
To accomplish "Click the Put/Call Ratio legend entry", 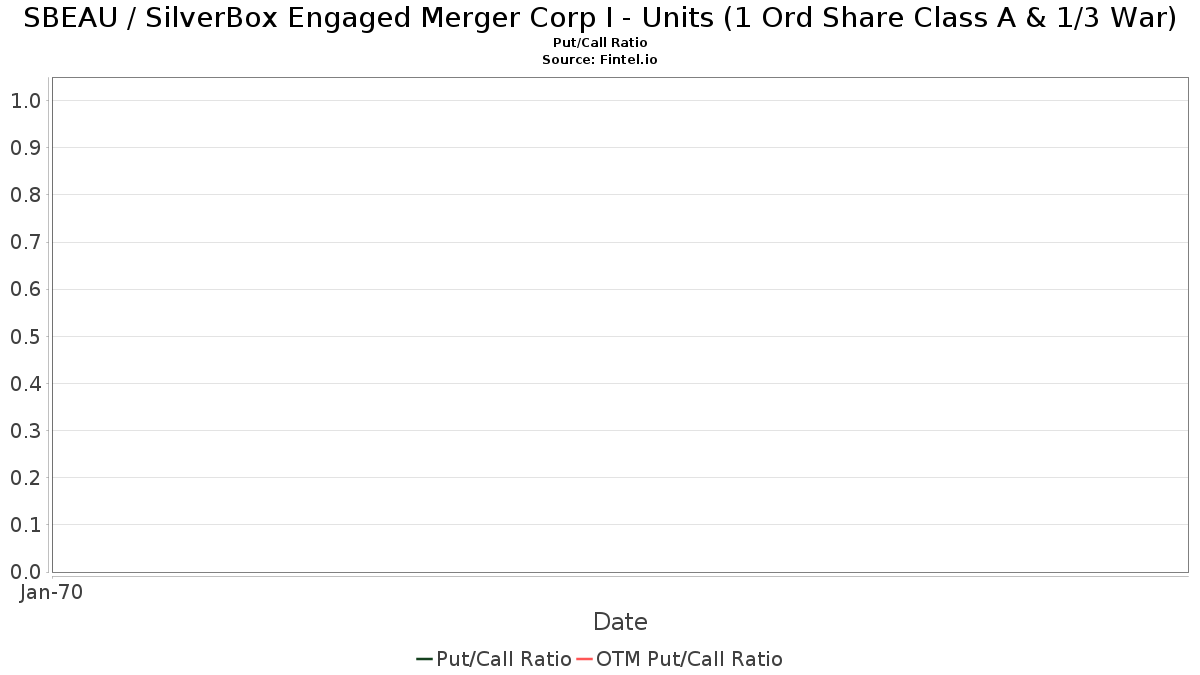I will 494,659.
